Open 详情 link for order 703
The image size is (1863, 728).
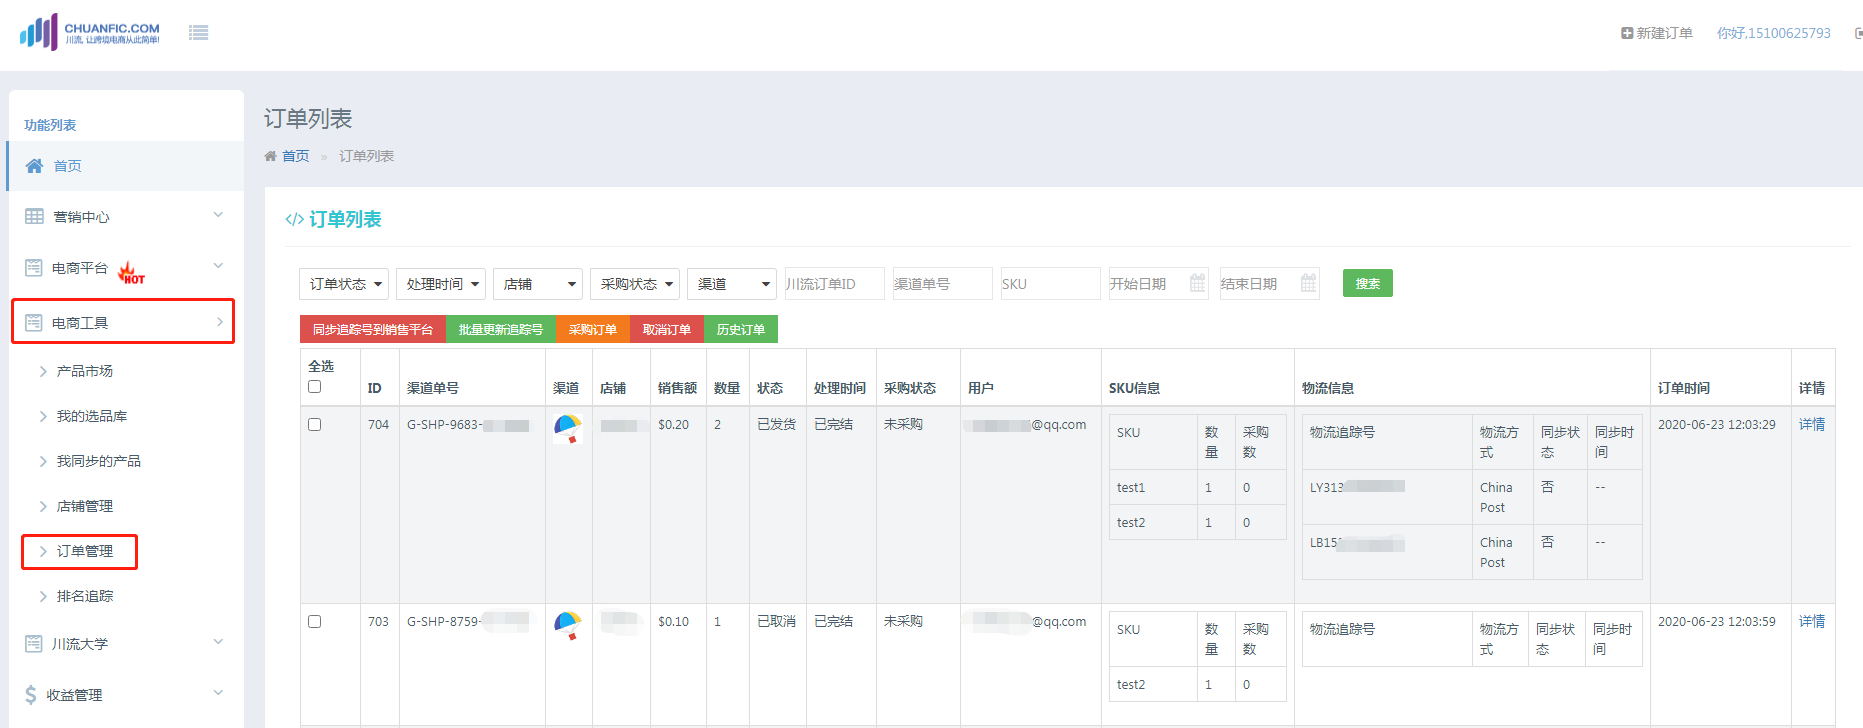coord(1812,621)
